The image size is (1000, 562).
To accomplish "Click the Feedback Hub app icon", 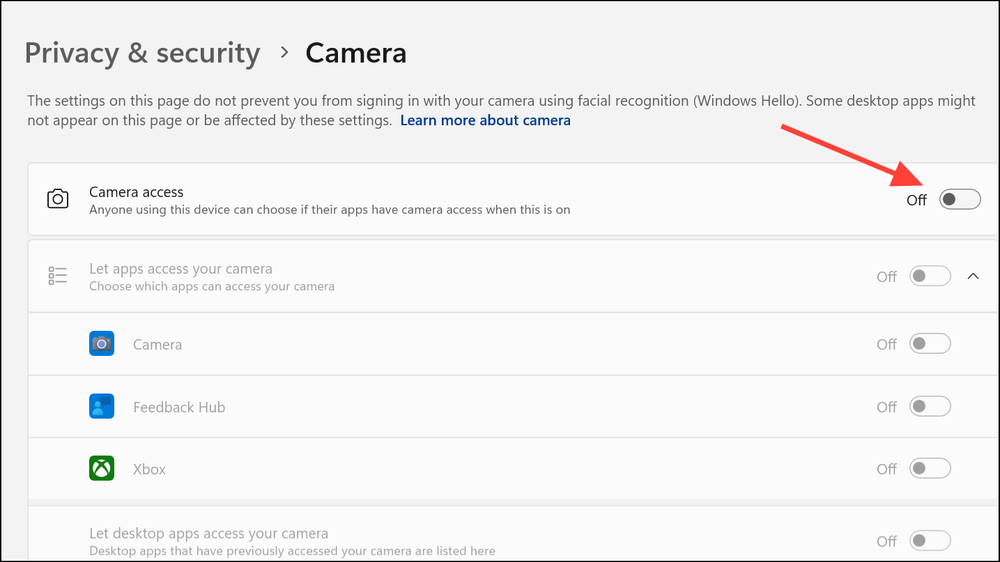I will 101,406.
